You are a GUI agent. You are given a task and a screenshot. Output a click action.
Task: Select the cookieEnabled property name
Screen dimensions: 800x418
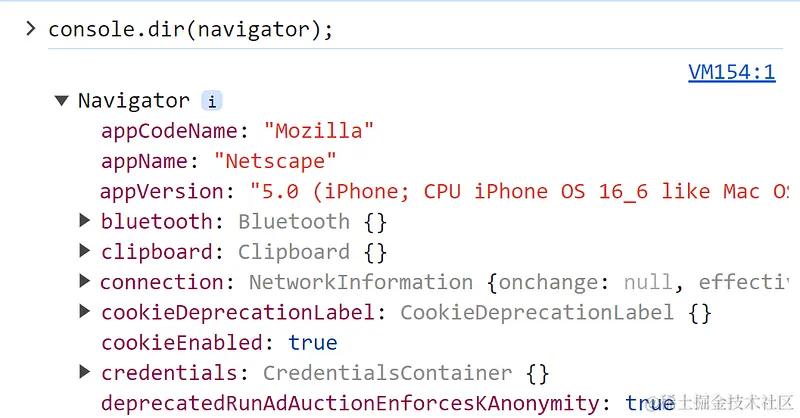(x=182, y=342)
